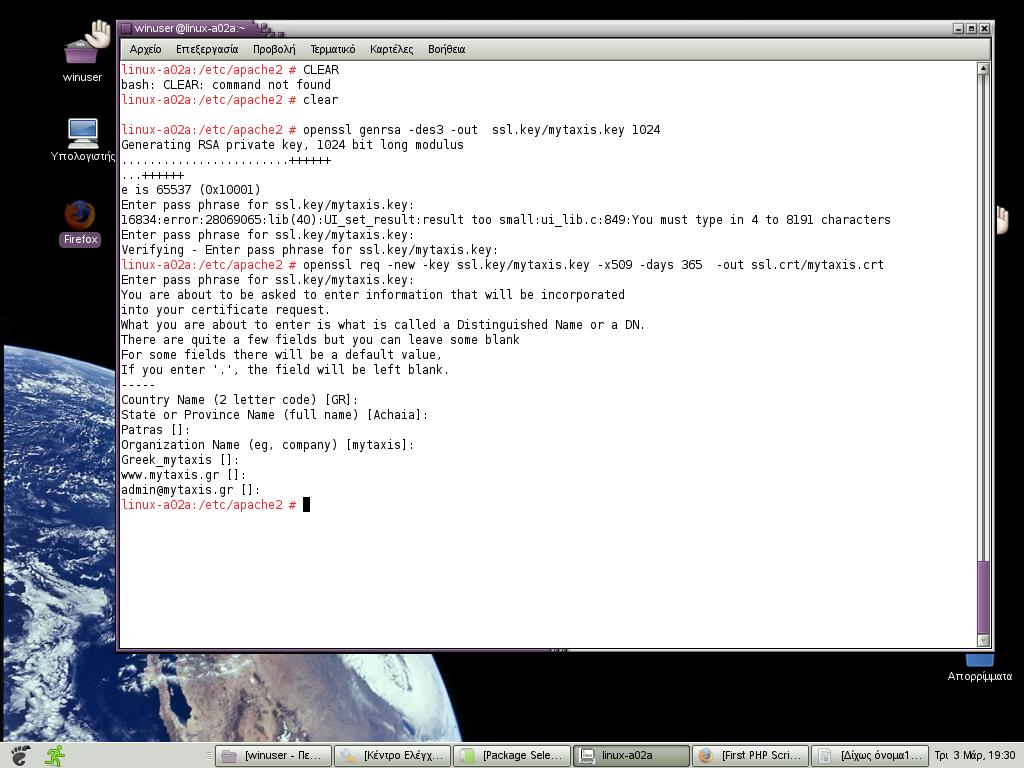Viewport: 1024px width, 768px height.
Task: Open the Αρχείο menu
Action: click(145, 49)
